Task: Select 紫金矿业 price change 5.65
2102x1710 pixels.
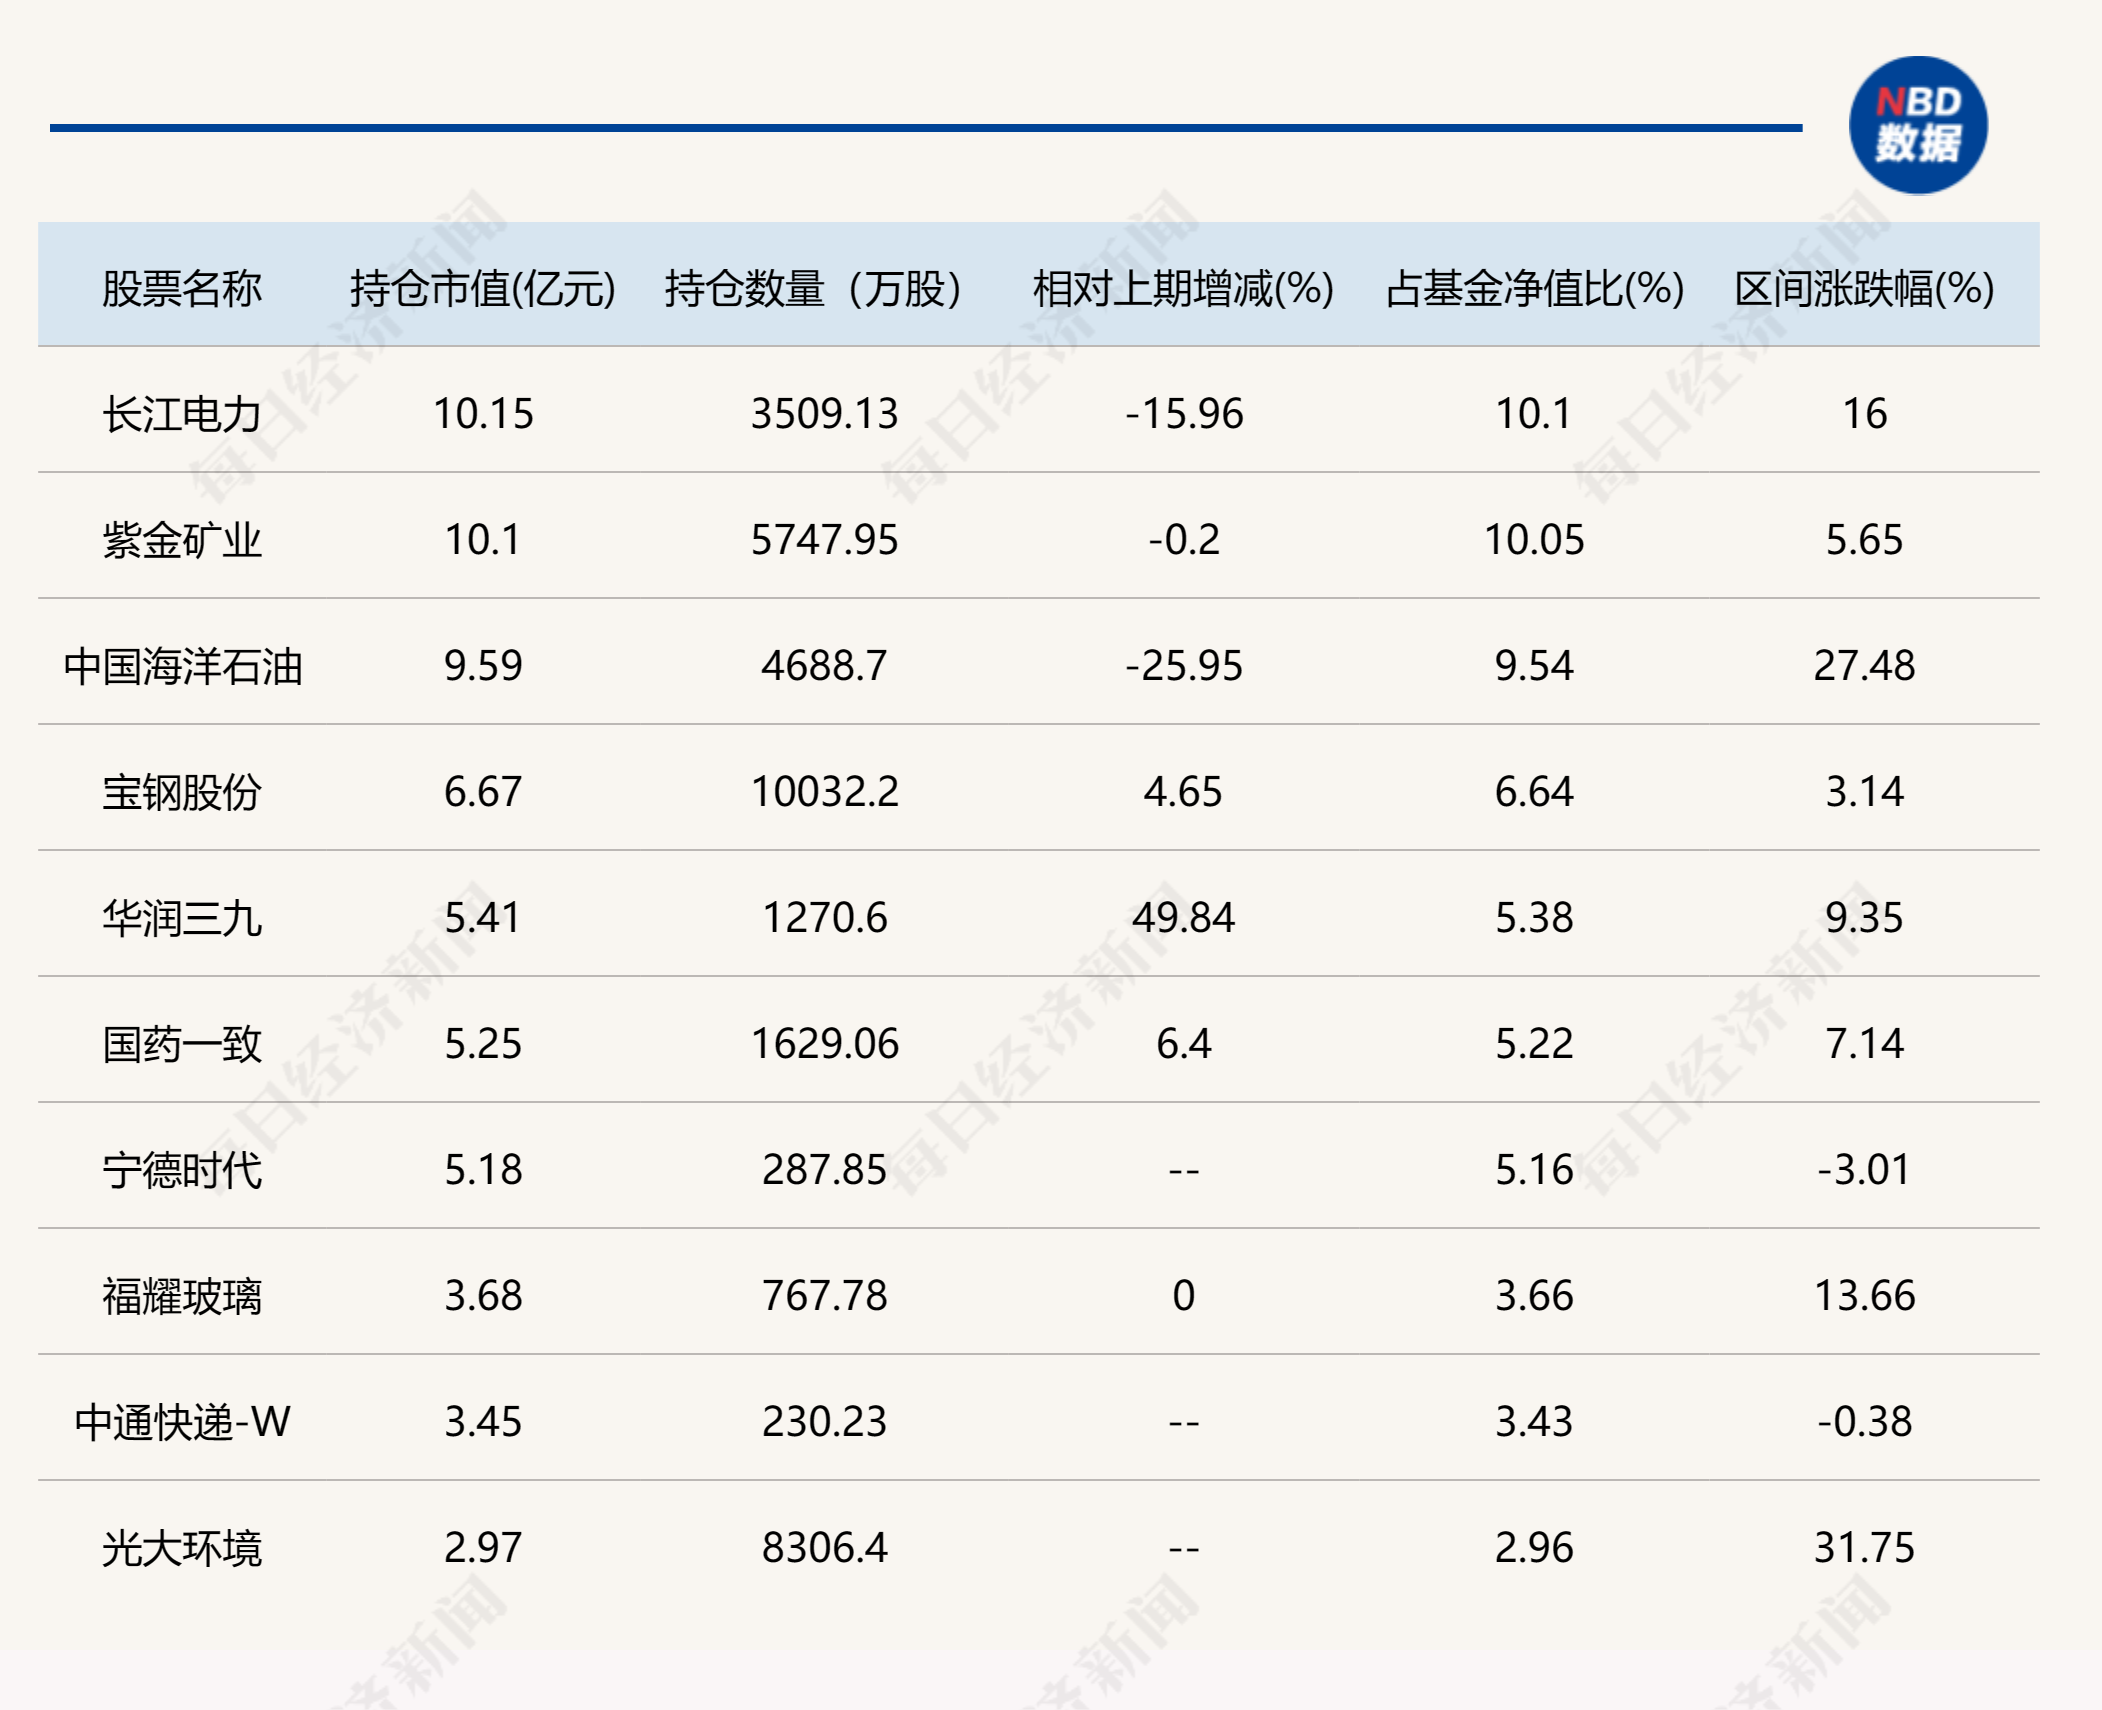Action: (1864, 540)
